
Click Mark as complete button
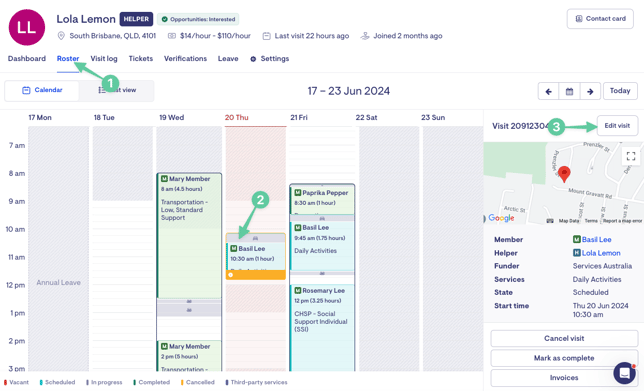pos(564,358)
